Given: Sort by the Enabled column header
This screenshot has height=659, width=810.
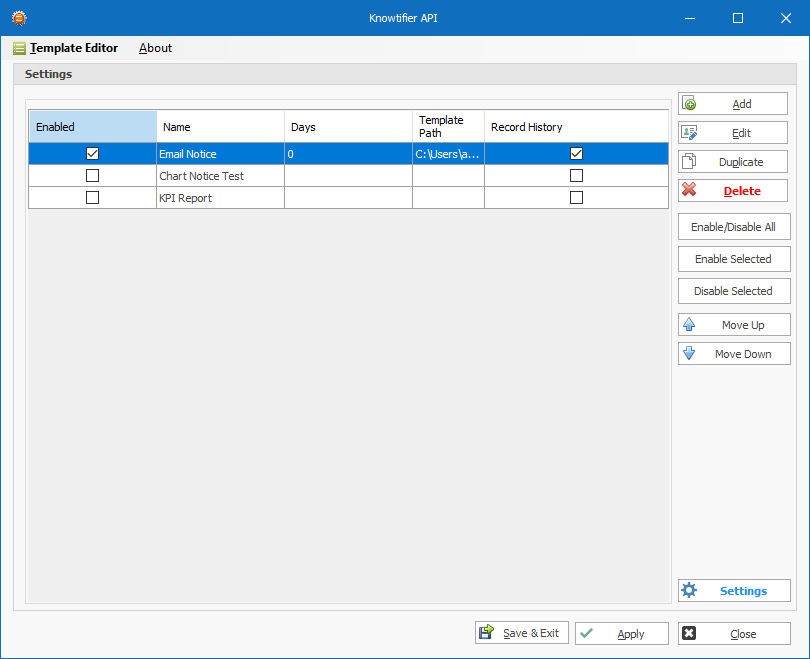Looking at the screenshot, I should pos(93,127).
